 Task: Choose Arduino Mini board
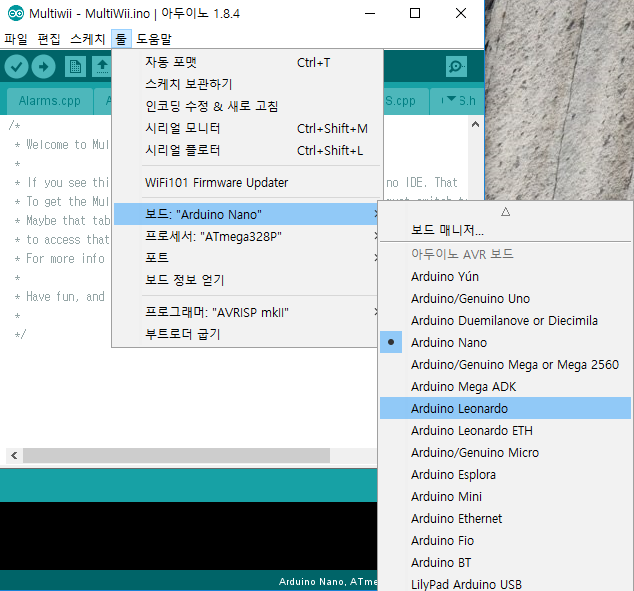tap(505, 496)
